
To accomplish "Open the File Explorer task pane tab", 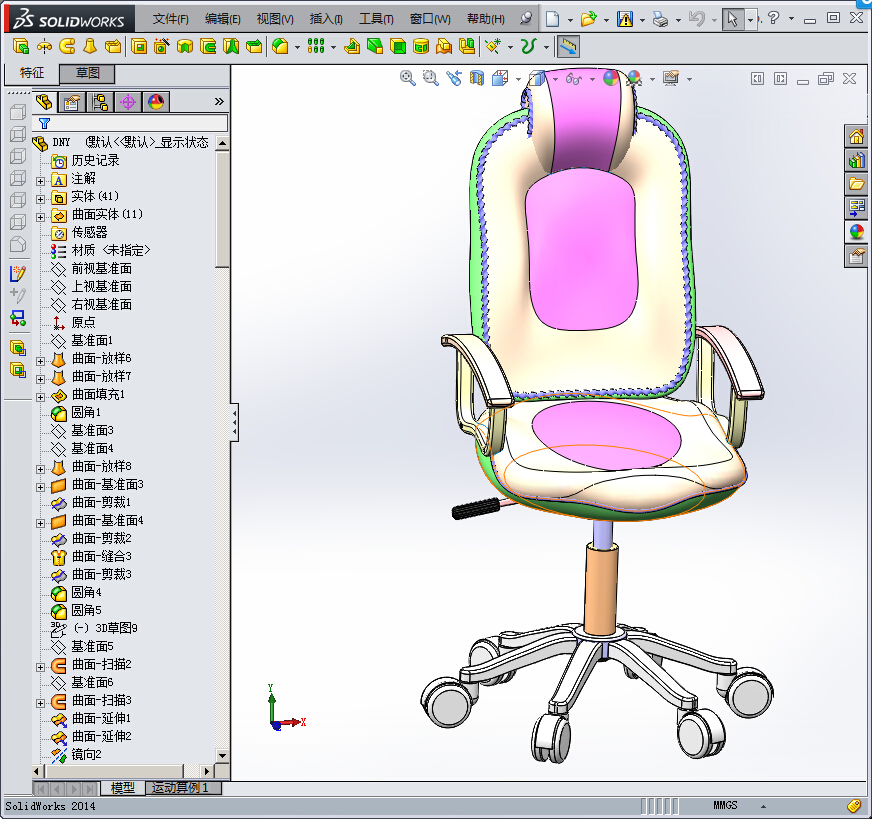I will click(x=856, y=184).
